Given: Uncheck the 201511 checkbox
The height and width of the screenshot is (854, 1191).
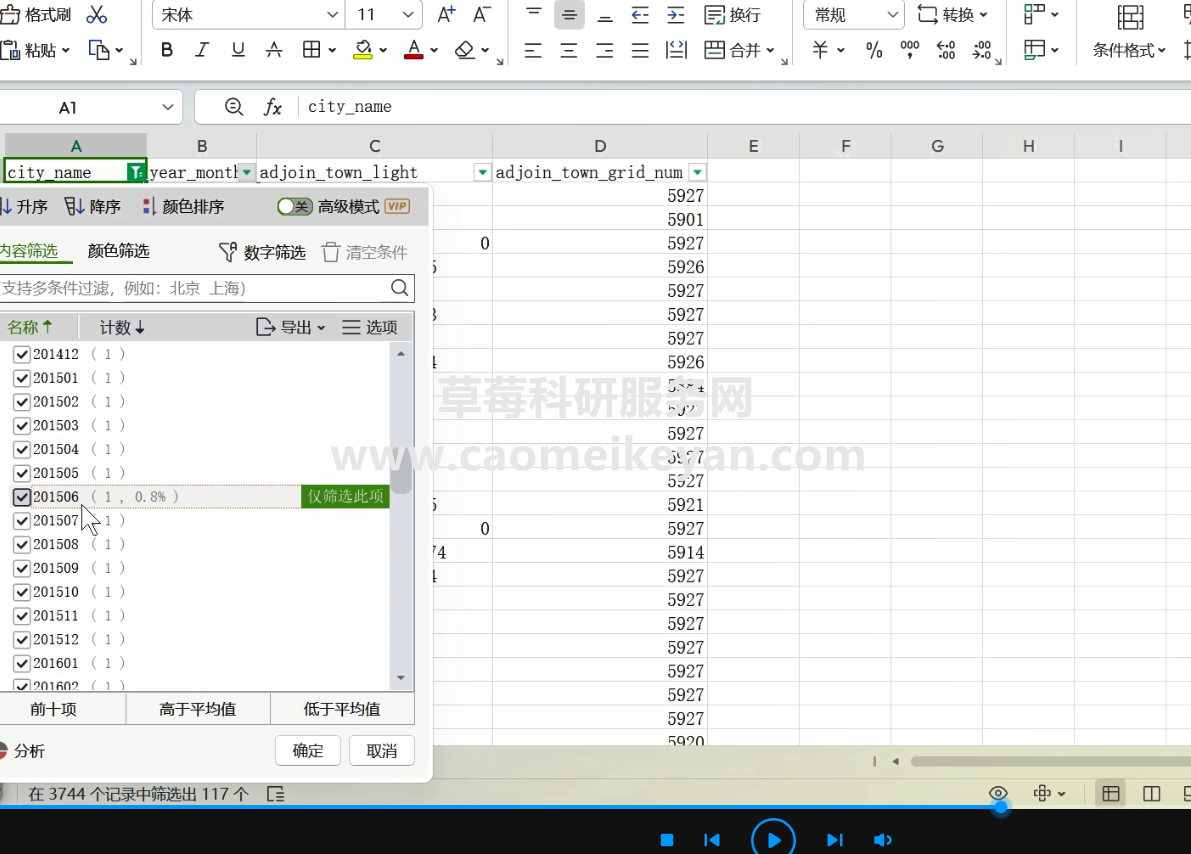Looking at the screenshot, I should [x=22, y=615].
